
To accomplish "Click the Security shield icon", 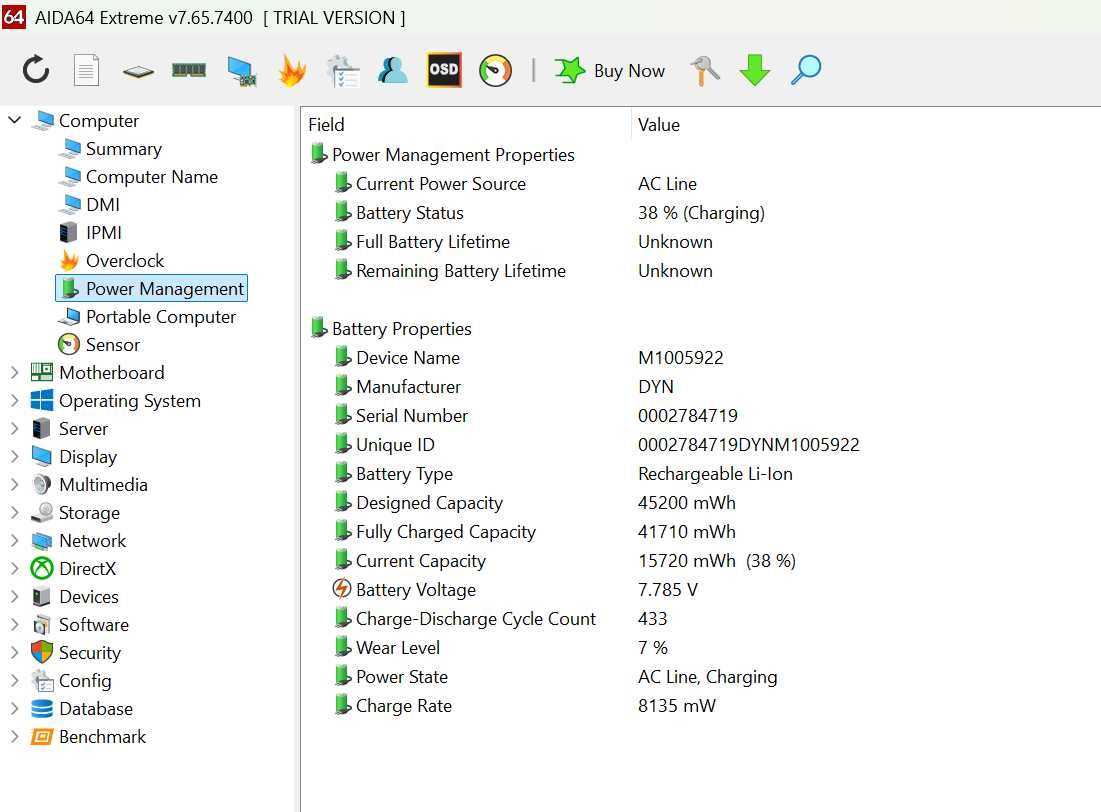I will [x=41, y=653].
